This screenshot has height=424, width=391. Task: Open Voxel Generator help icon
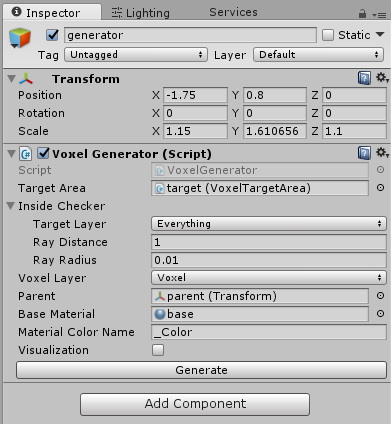point(364,153)
